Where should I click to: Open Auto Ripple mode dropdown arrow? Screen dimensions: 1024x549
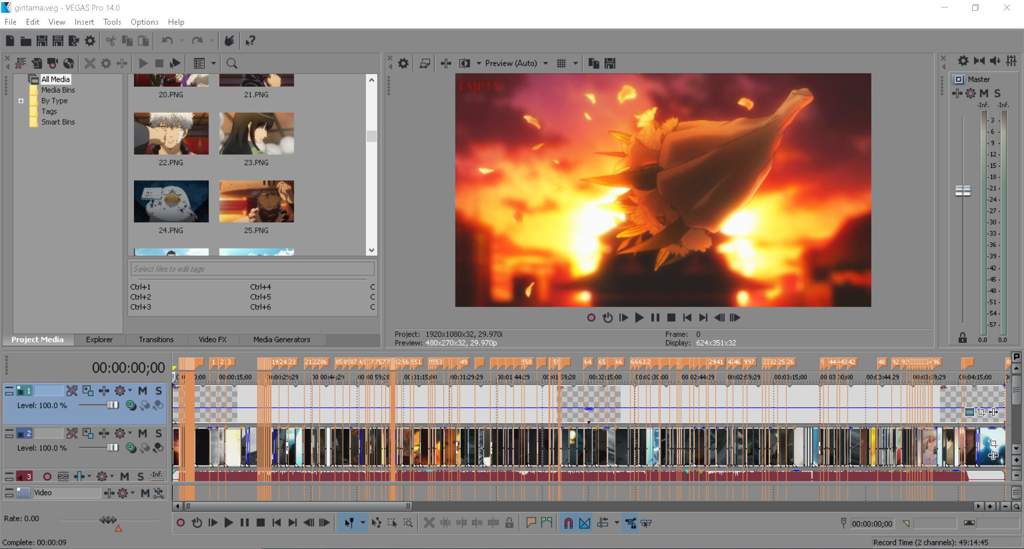click(x=616, y=523)
